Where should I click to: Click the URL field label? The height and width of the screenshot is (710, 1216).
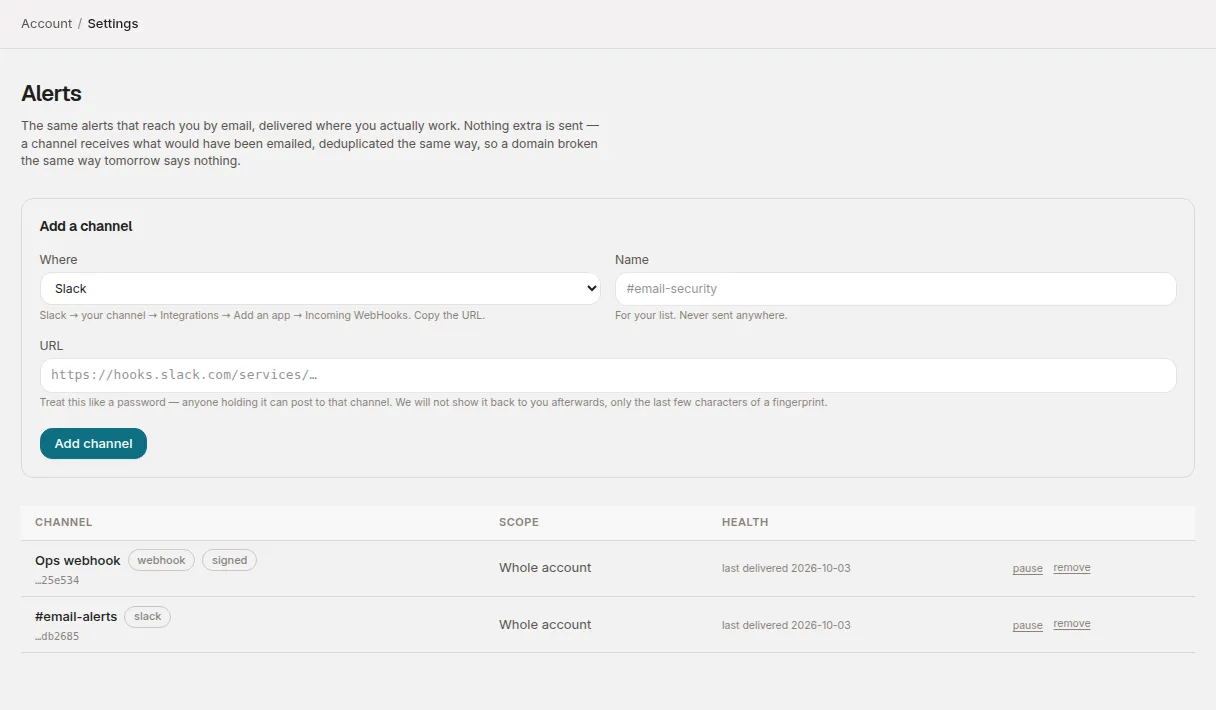point(51,346)
